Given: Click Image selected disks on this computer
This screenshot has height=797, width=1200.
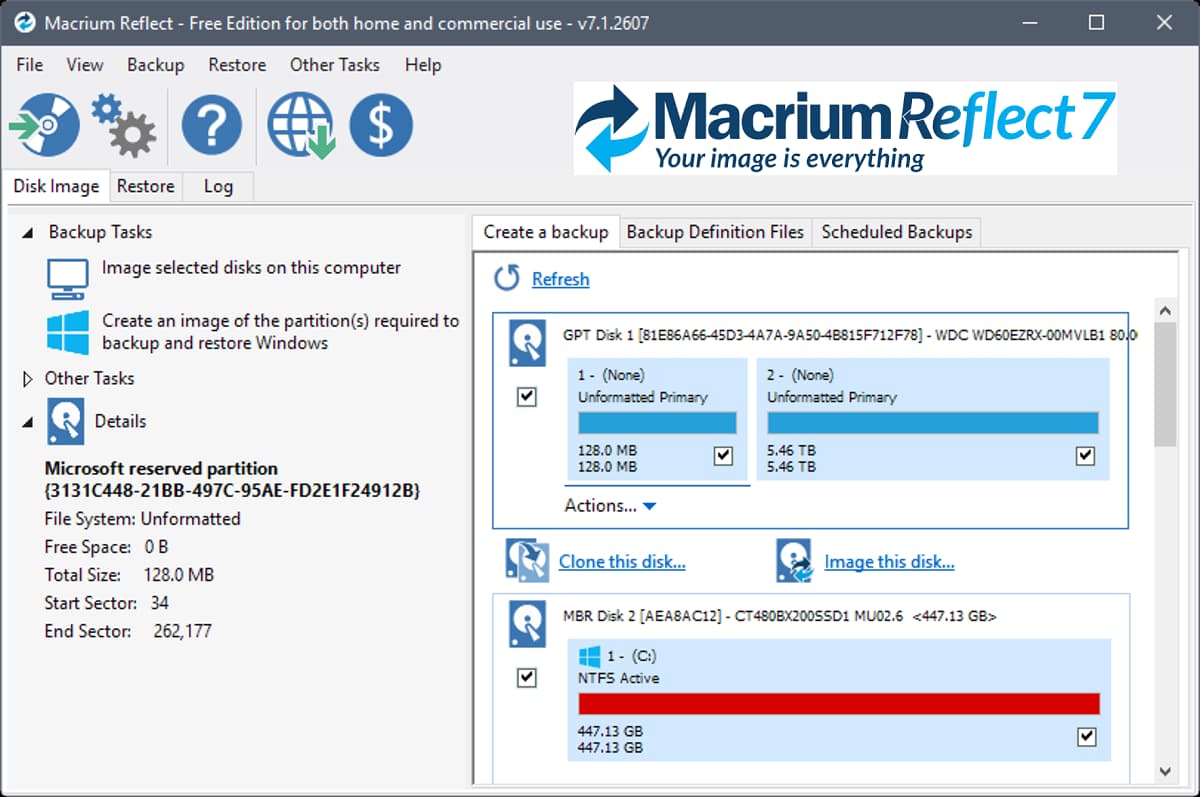Looking at the screenshot, I should (x=251, y=268).
